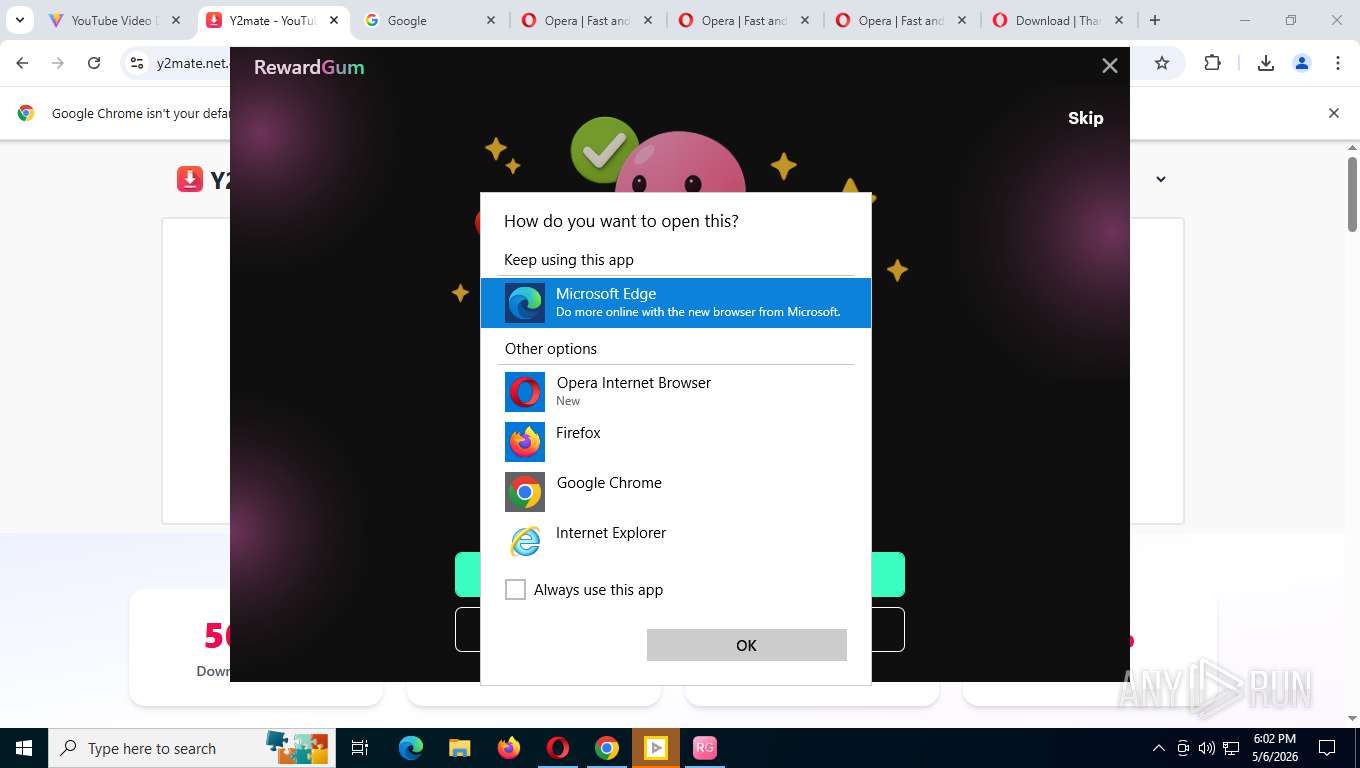
Task: Click Skip in the RewardGum overlay
Action: 1085,118
